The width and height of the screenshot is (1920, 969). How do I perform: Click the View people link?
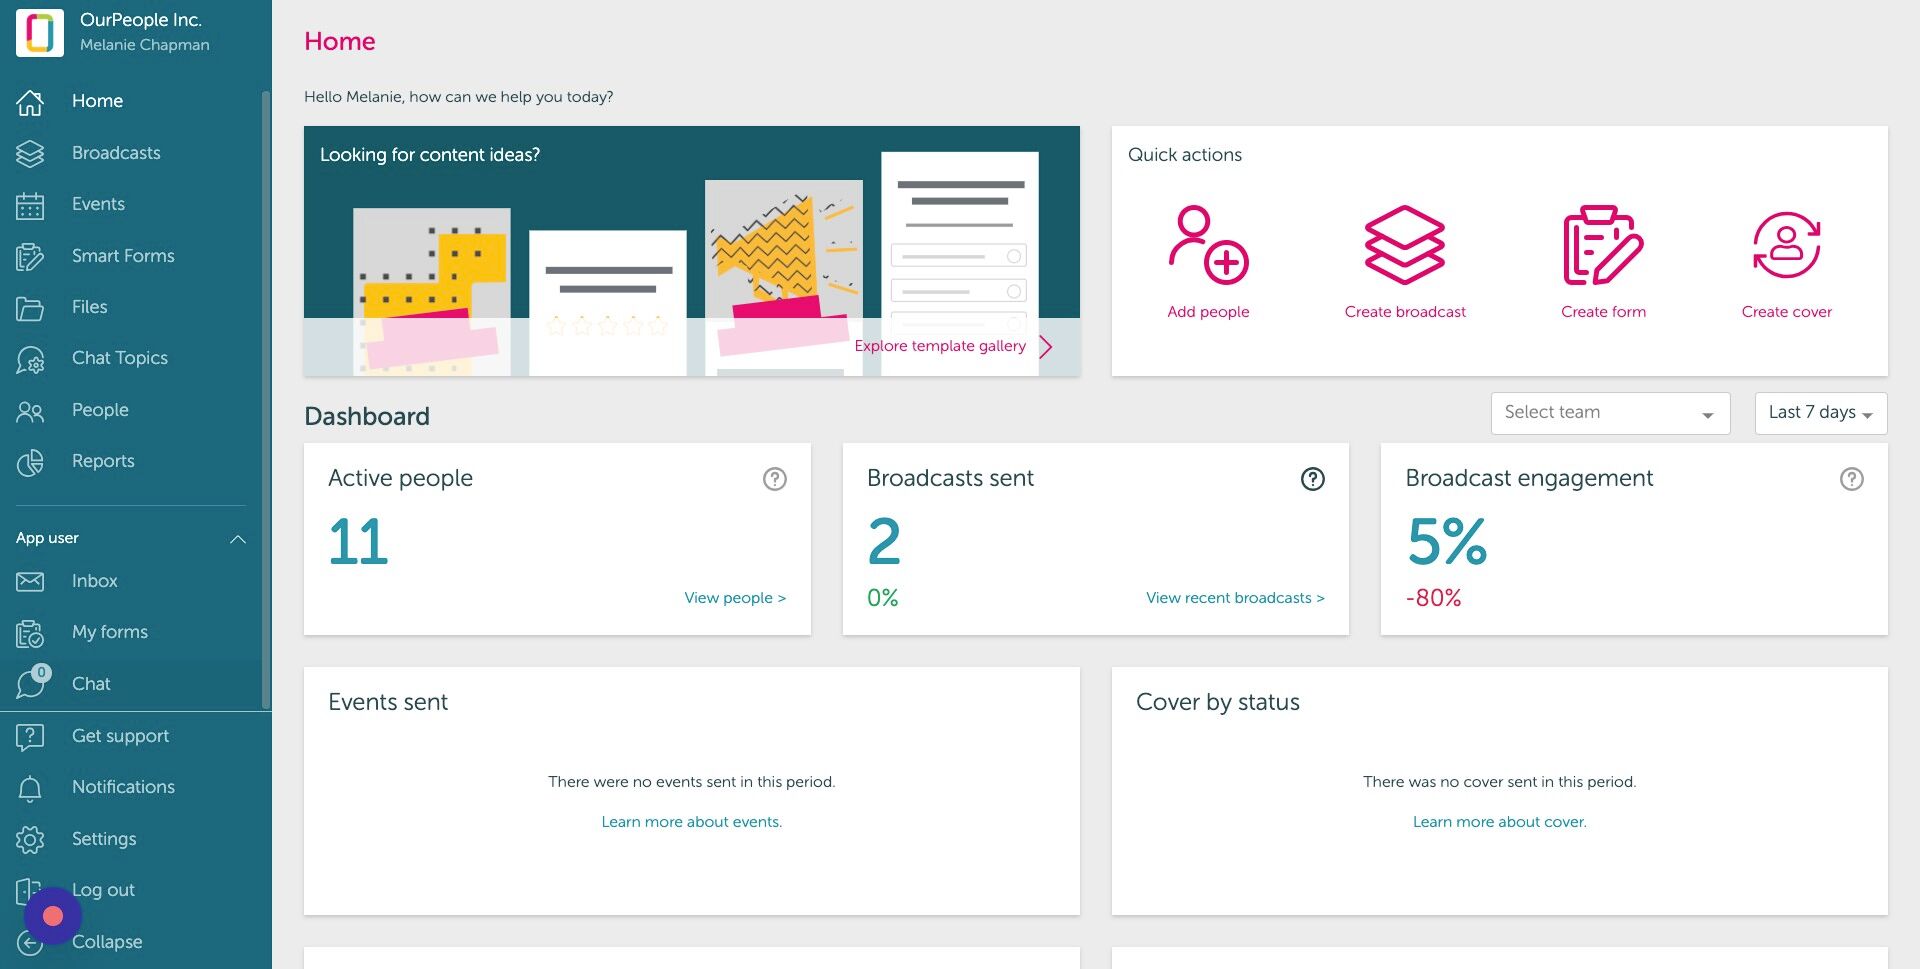pos(734,597)
